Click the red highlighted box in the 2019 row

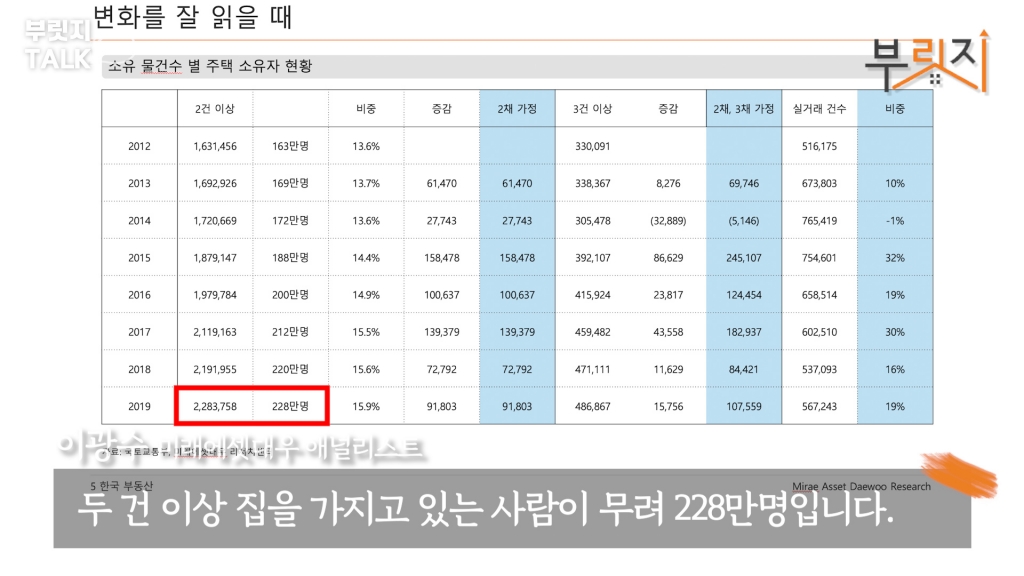pyautogui.click(x=251, y=406)
